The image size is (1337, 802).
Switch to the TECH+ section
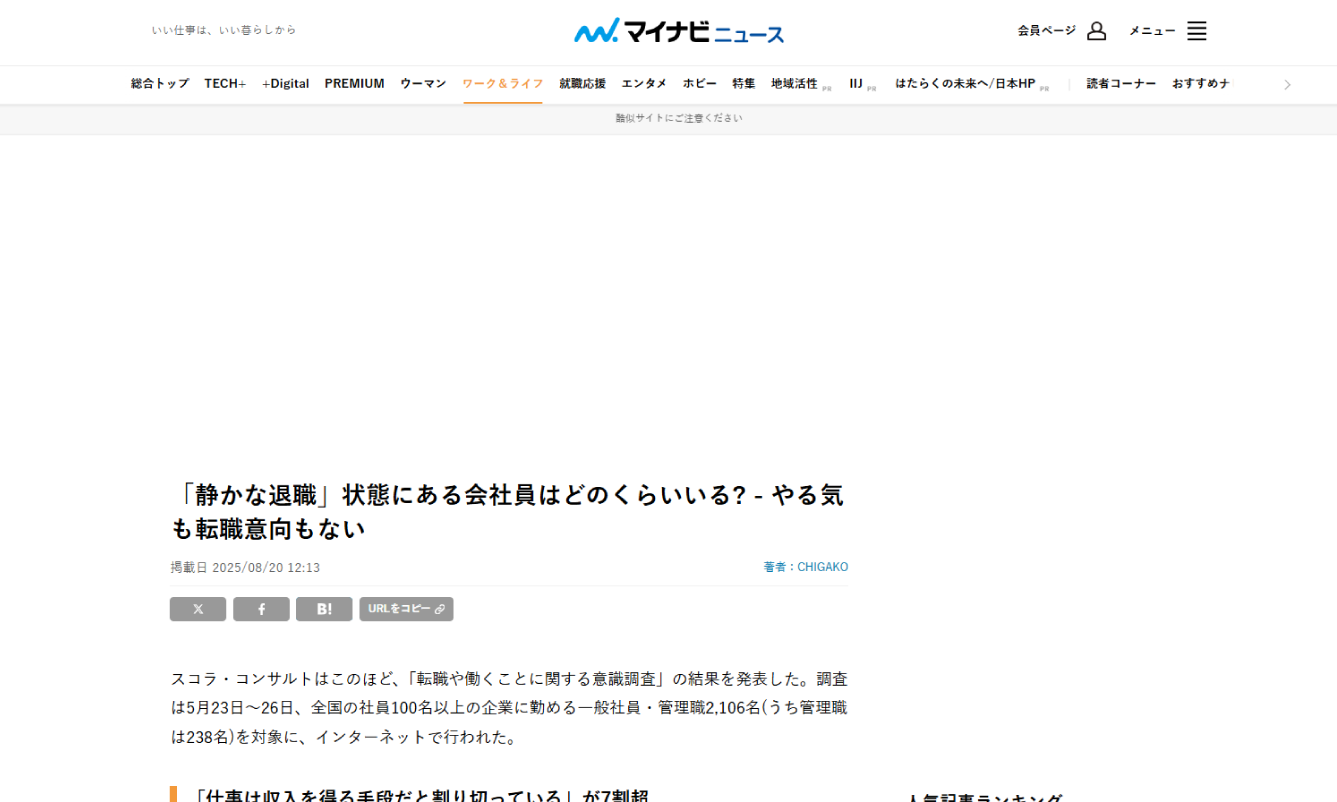click(x=225, y=84)
